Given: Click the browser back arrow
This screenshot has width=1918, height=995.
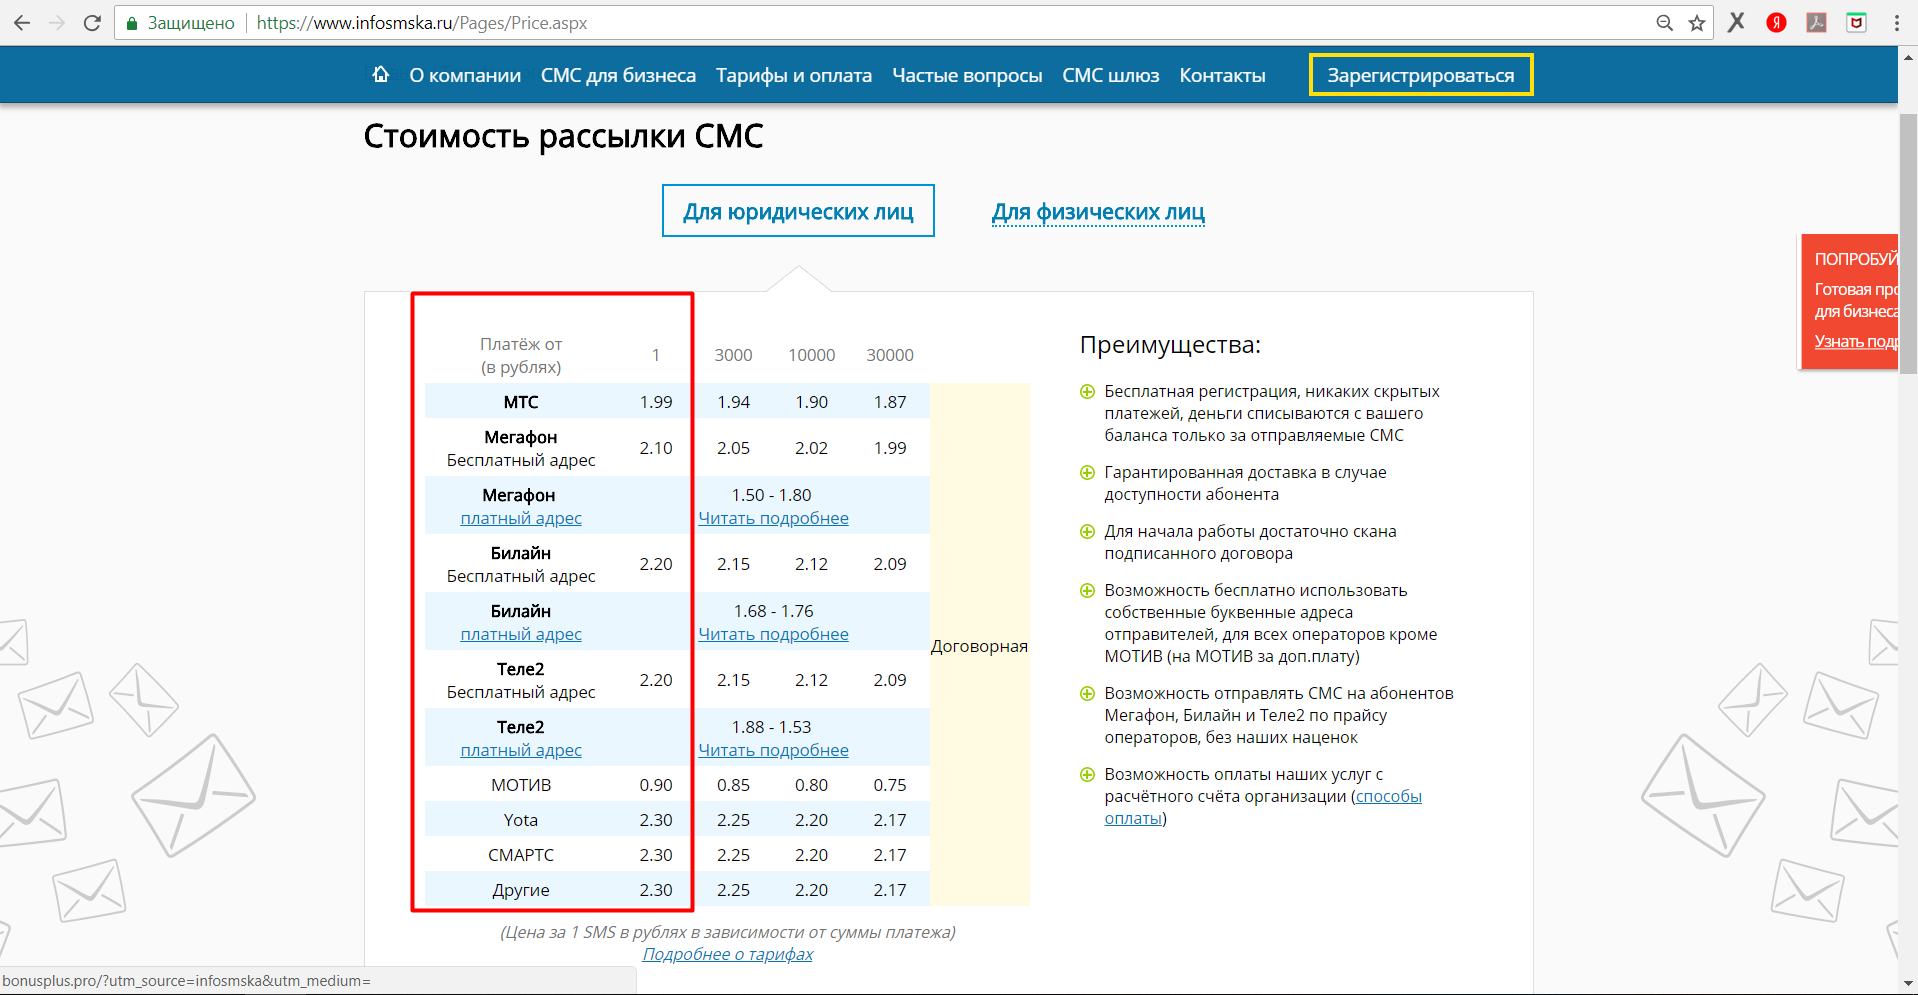Looking at the screenshot, I should click(22, 23).
